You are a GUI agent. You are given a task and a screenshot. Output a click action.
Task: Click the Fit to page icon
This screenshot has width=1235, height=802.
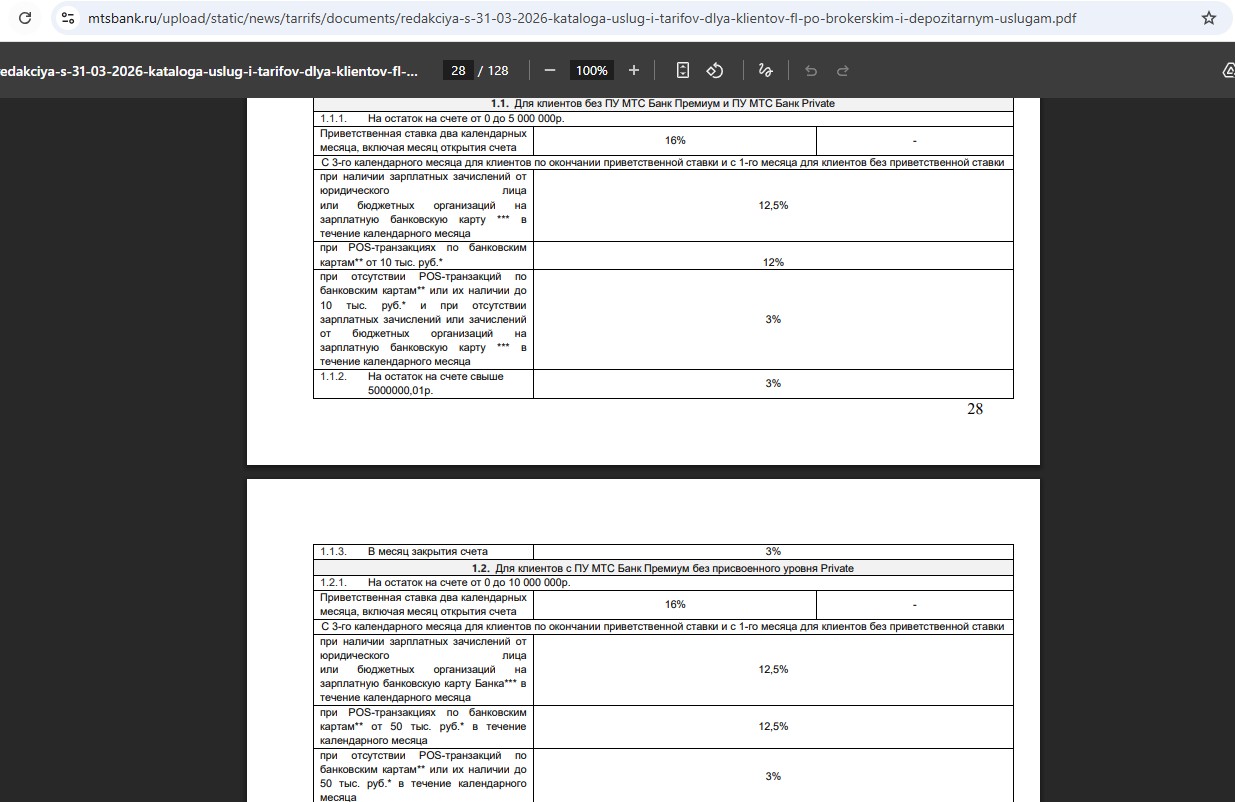point(683,70)
